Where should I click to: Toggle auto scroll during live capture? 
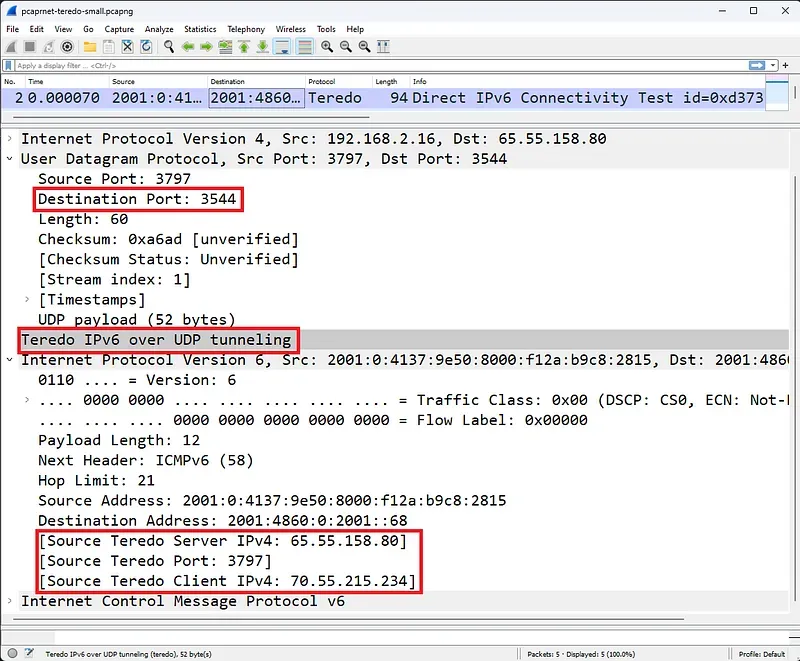coord(282,47)
